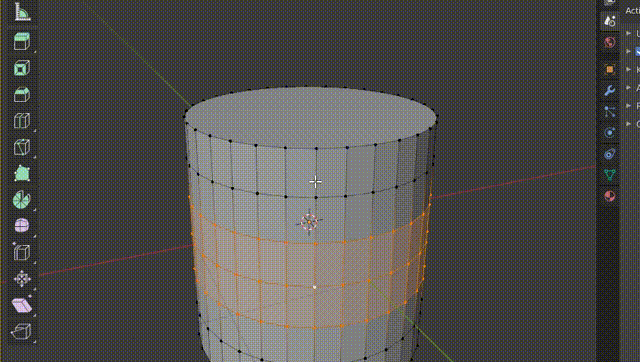Open the World properties tab
Viewport: 640px width, 362px height.
coord(609,42)
